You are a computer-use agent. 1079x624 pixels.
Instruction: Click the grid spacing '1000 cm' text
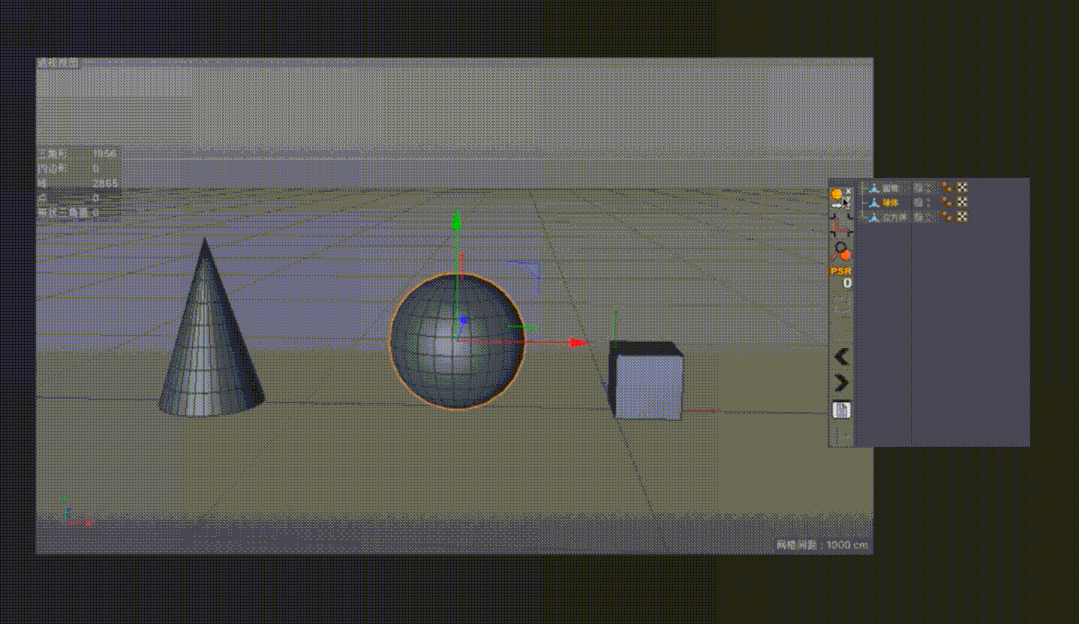click(847, 544)
